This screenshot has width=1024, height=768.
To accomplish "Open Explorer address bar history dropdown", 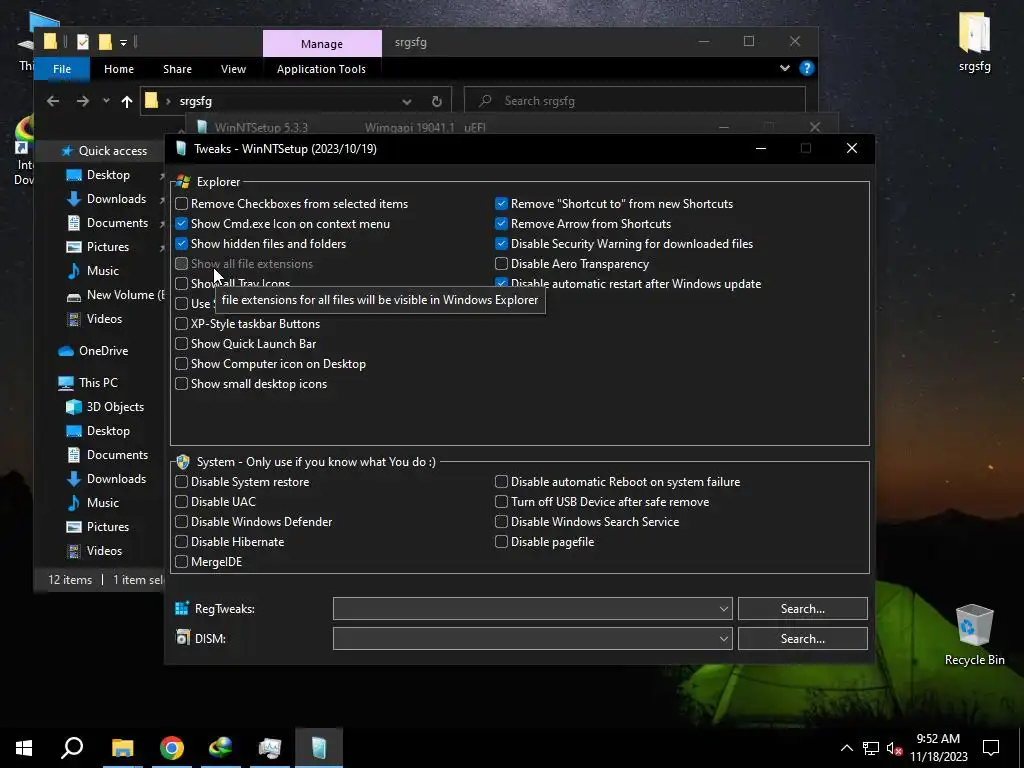I will point(407,101).
